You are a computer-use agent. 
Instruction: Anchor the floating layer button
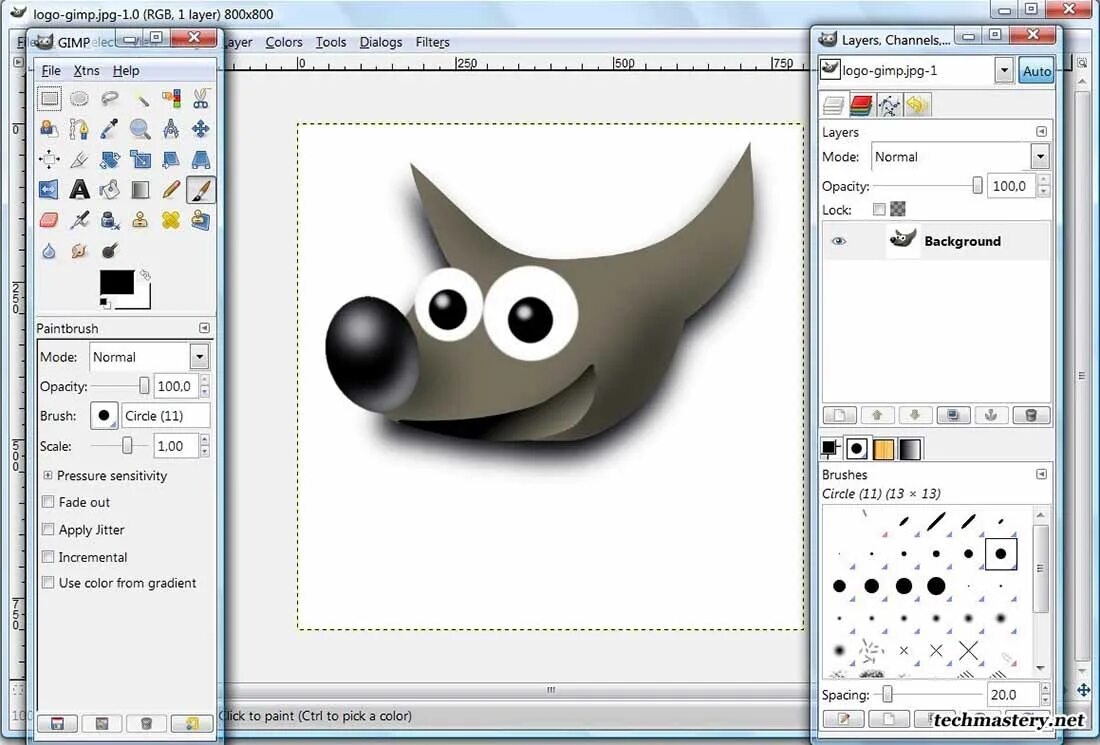pyautogui.click(x=991, y=415)
